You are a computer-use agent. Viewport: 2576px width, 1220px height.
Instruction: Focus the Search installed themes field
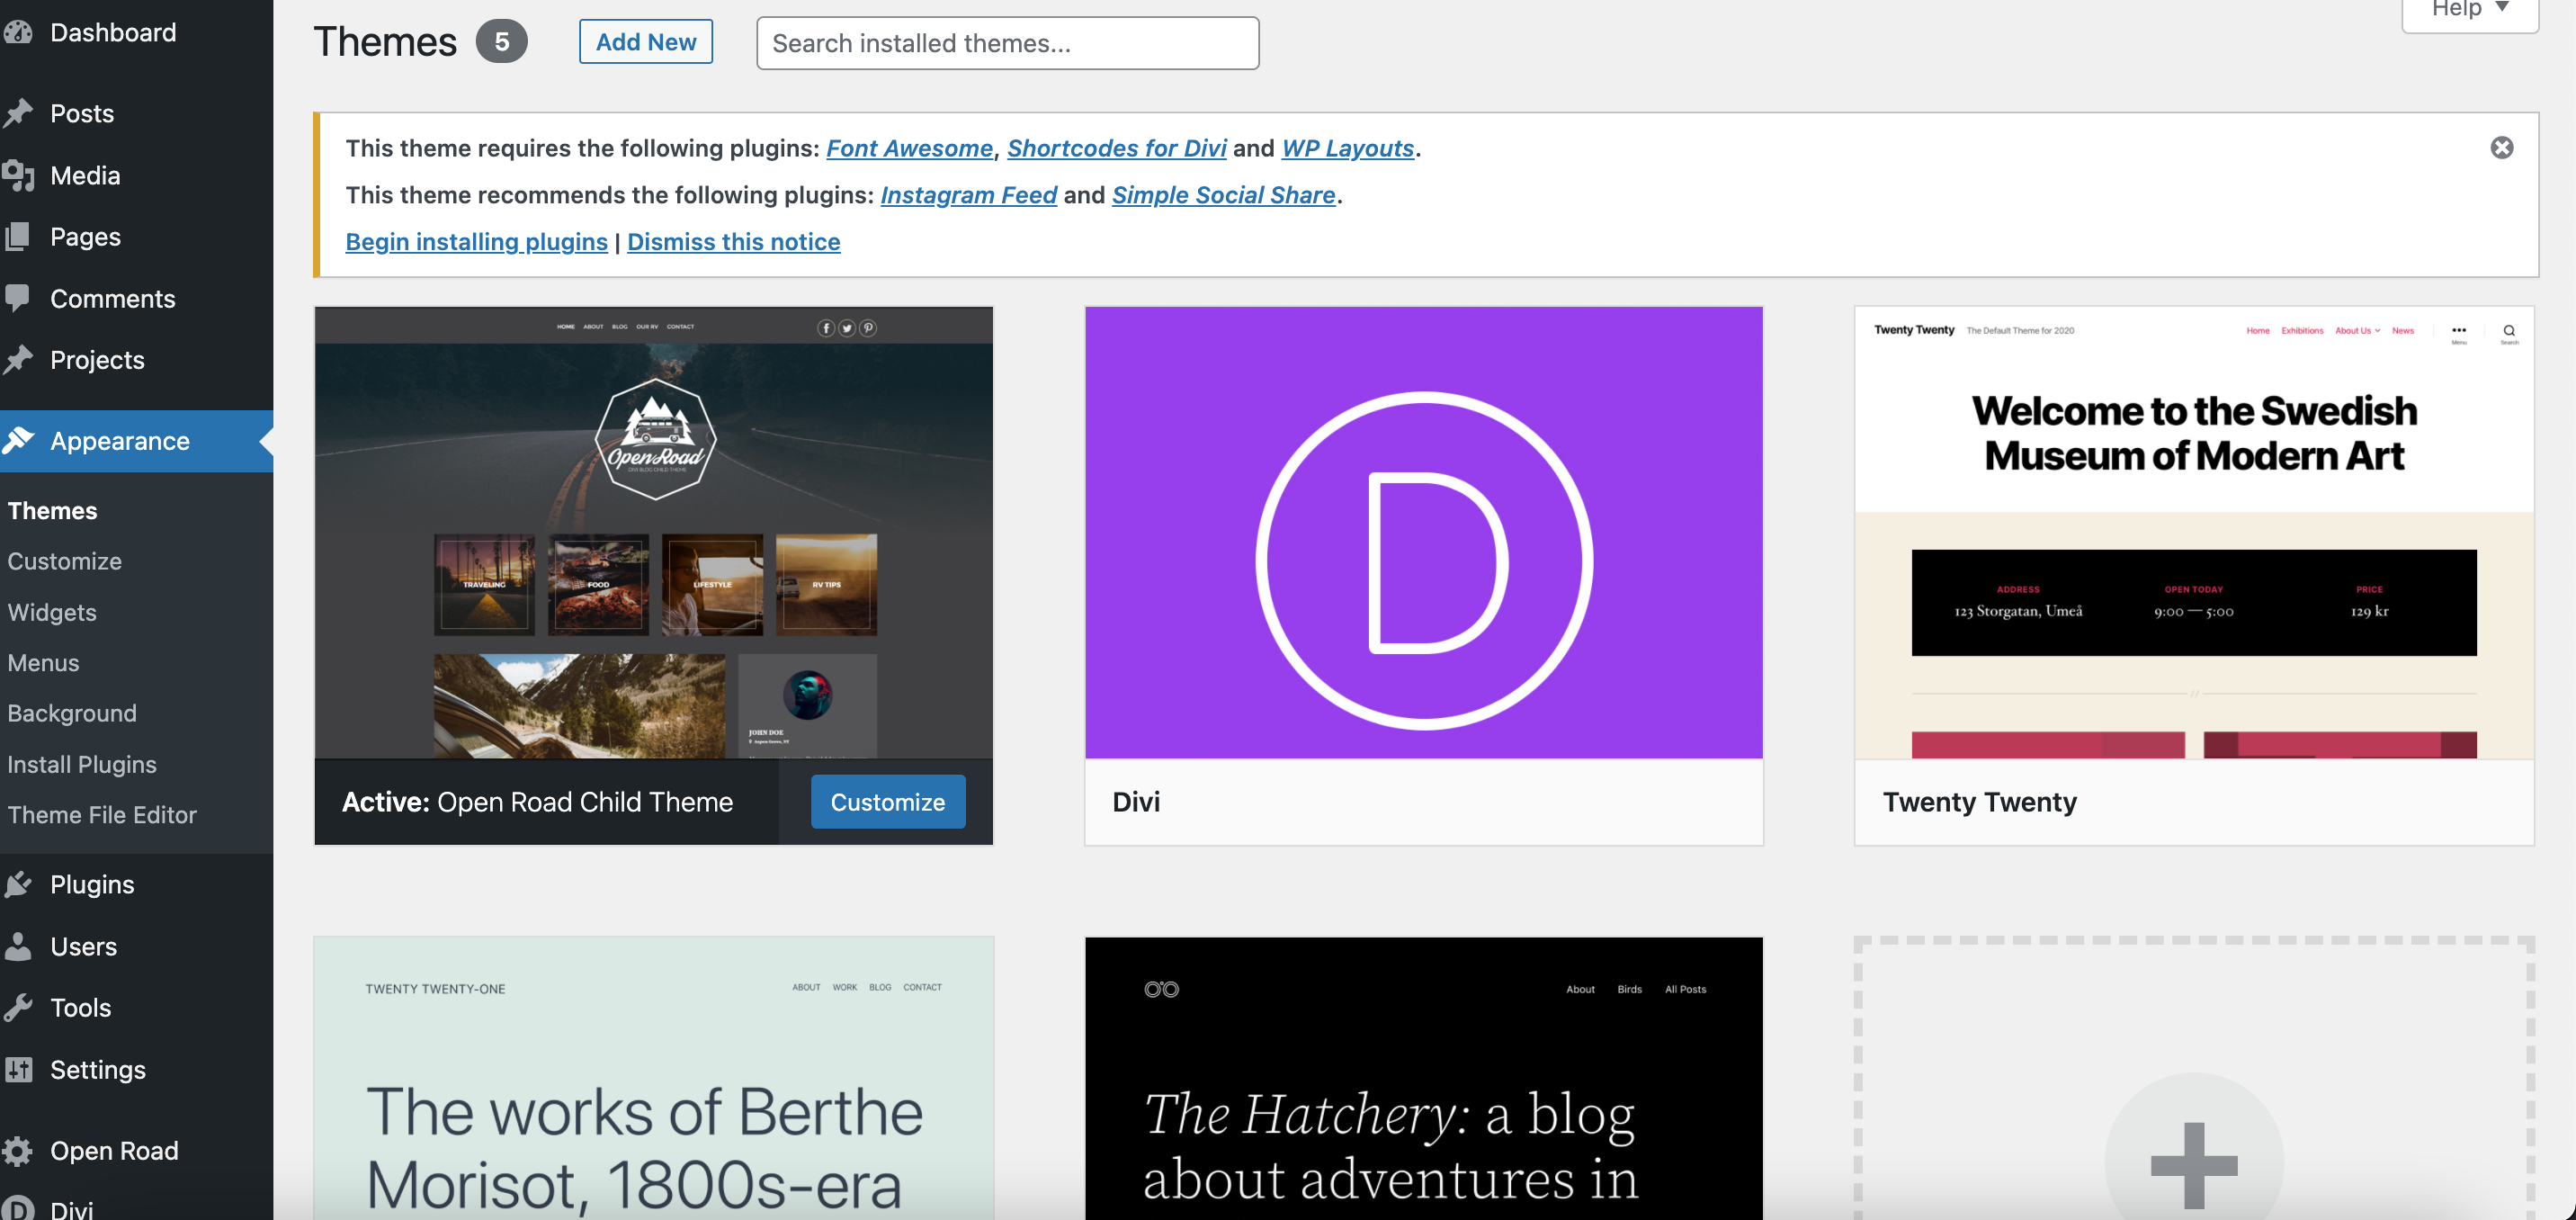click(1008, 43)
